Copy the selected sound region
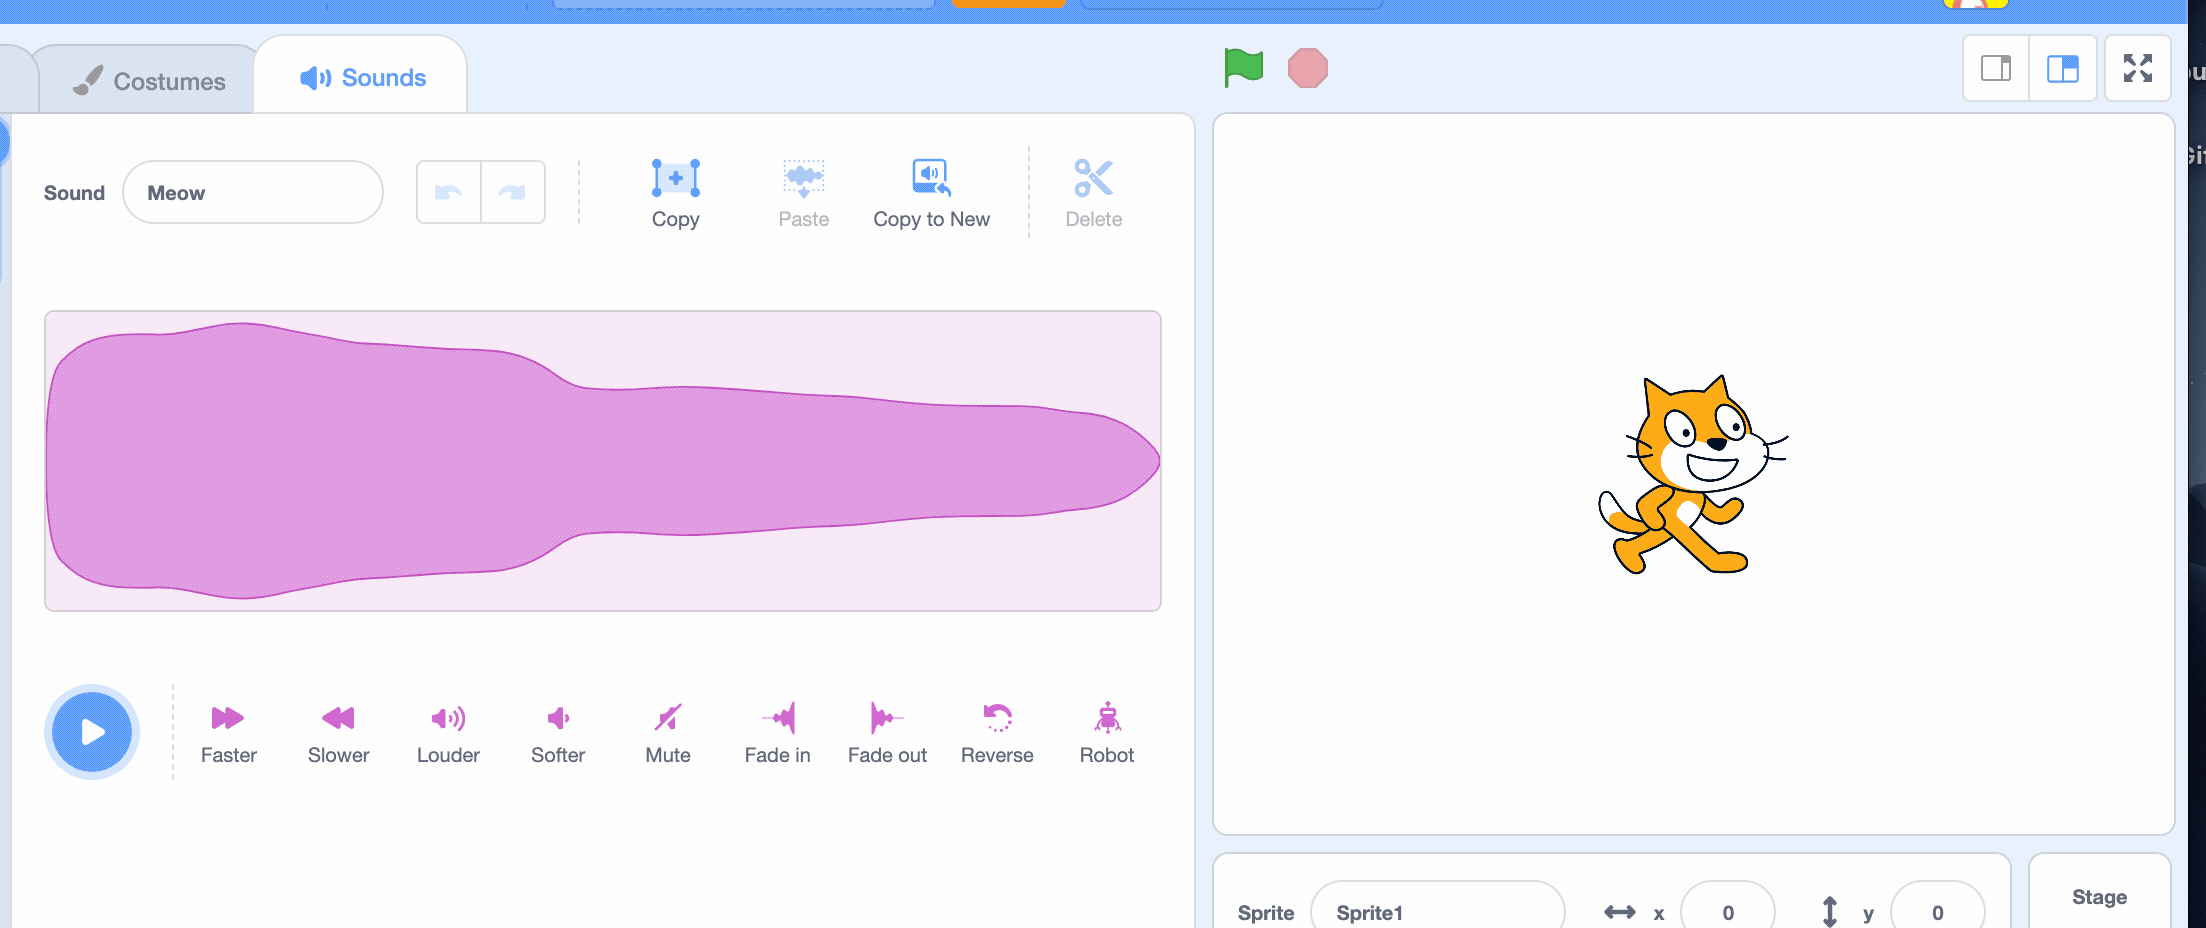 676,192
